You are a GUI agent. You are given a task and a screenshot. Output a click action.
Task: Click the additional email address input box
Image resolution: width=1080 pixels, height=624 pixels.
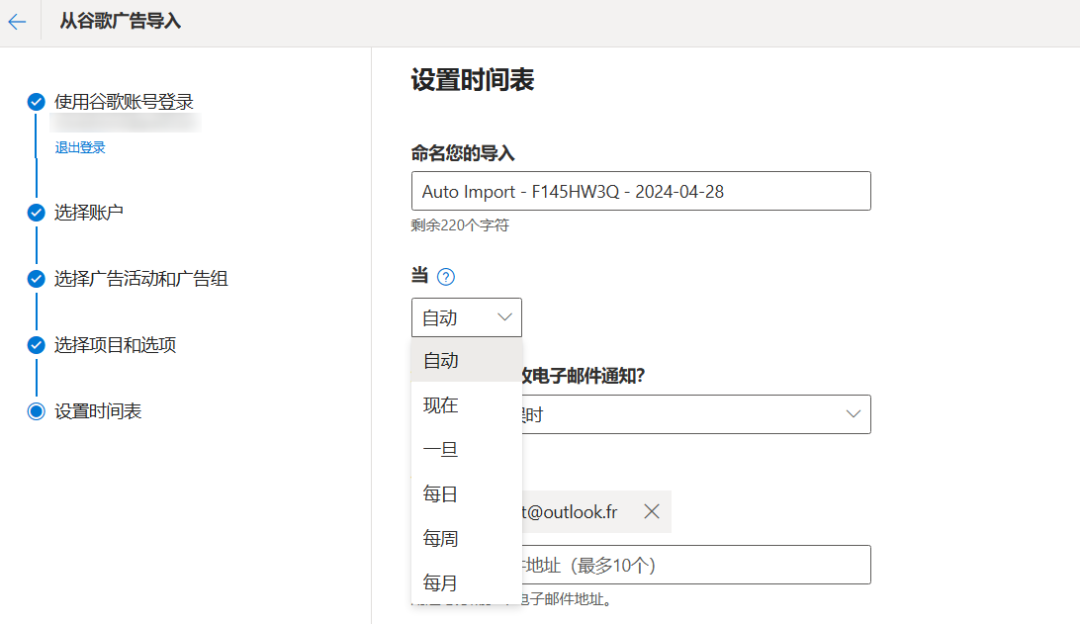[700, 564]
